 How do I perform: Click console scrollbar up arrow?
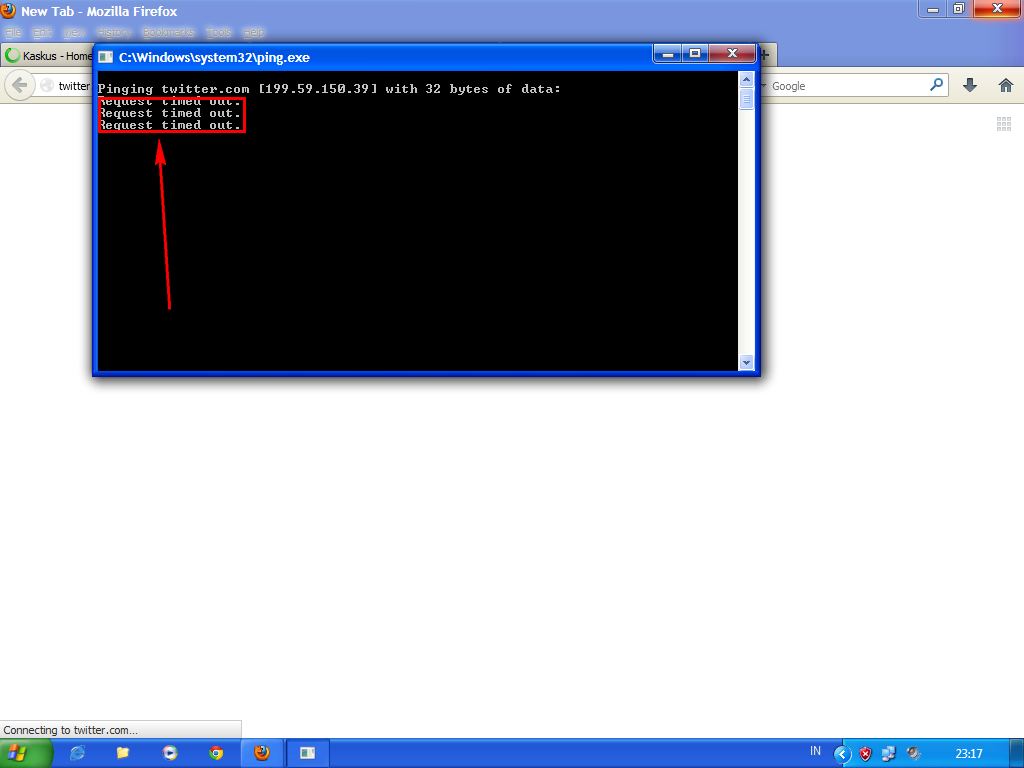746,80
